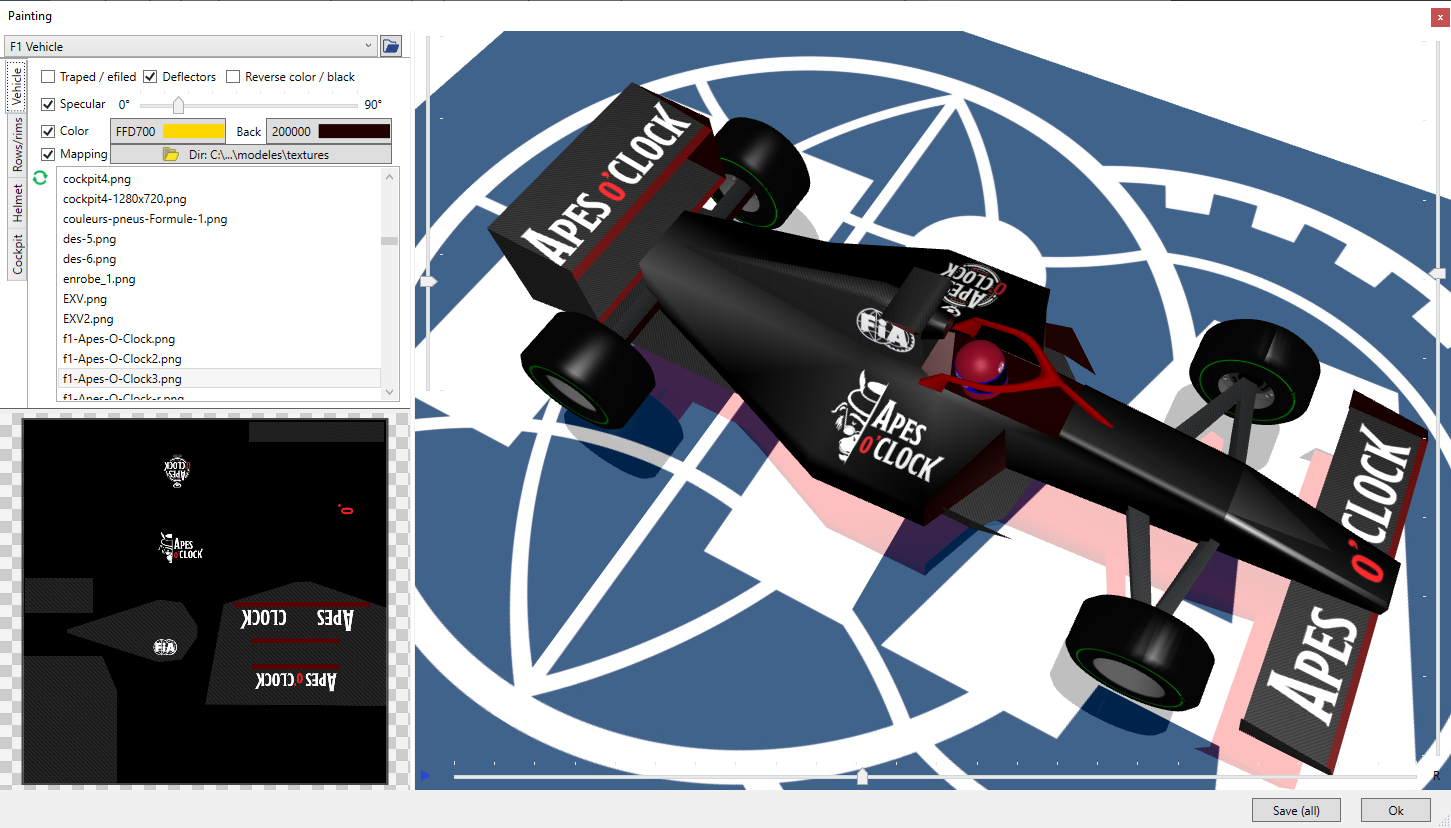Select des-6.png in the list
Viewport: 1451px width, 828px height.
[x=219, y=259]
